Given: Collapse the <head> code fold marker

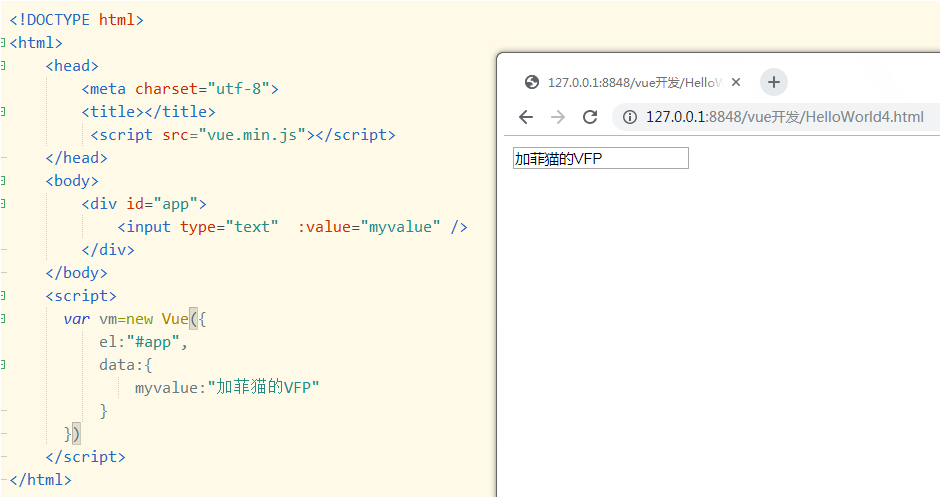Looking at the screenshot, I should 3,65.
